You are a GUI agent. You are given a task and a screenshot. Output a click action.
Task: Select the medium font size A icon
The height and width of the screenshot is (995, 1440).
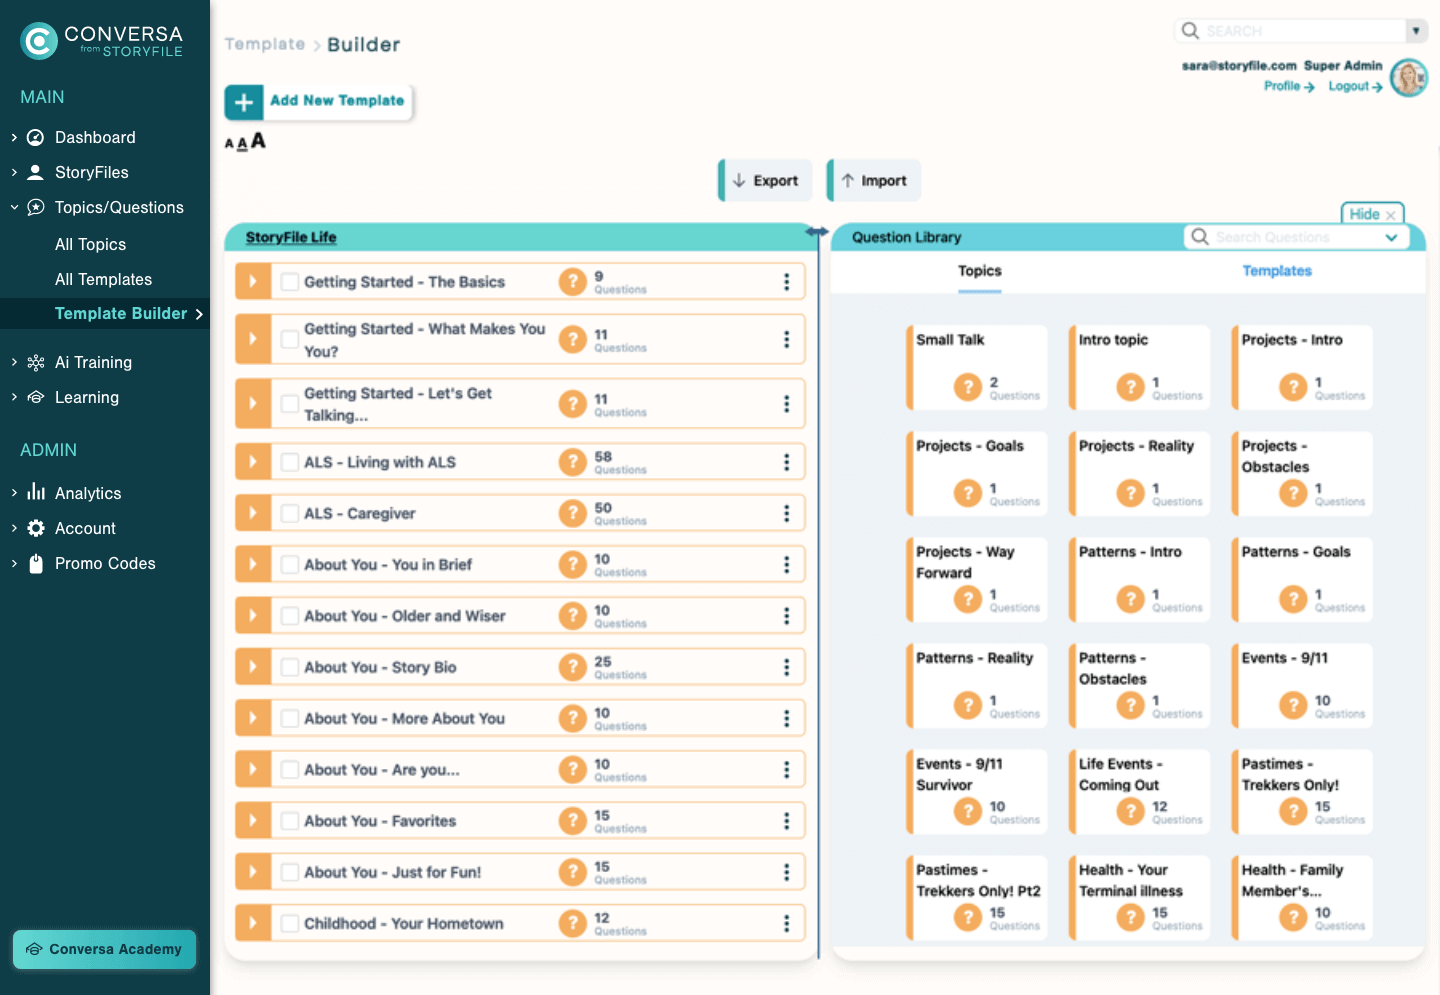(242, 143)
